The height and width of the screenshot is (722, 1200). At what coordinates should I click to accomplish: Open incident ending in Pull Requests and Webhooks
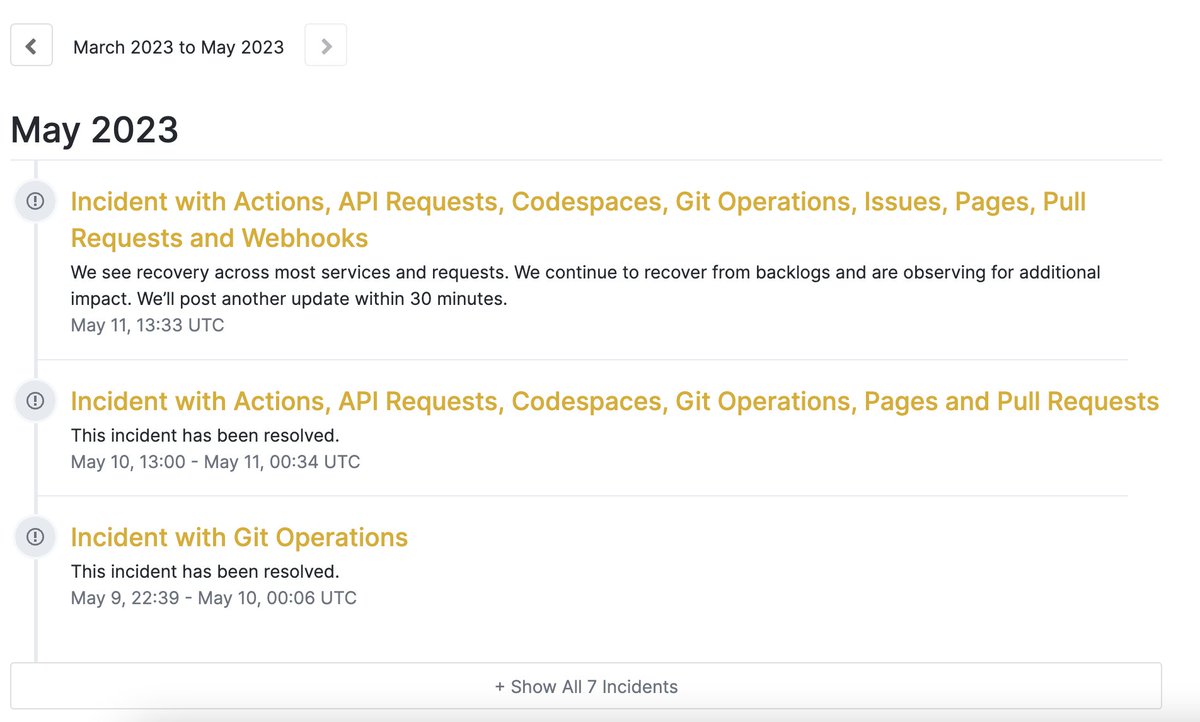578,220
